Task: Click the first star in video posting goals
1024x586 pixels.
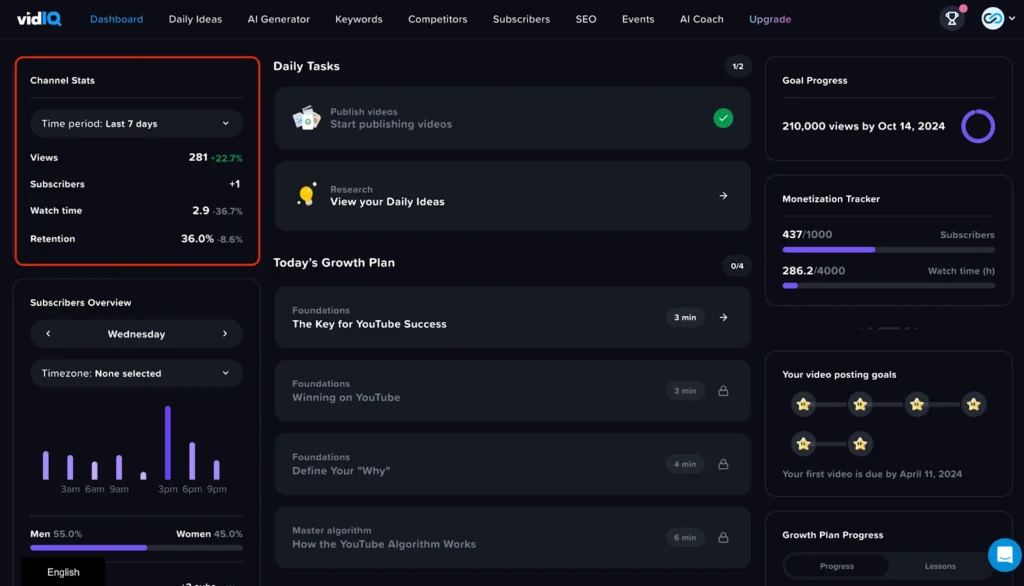Action: [804, 404]
